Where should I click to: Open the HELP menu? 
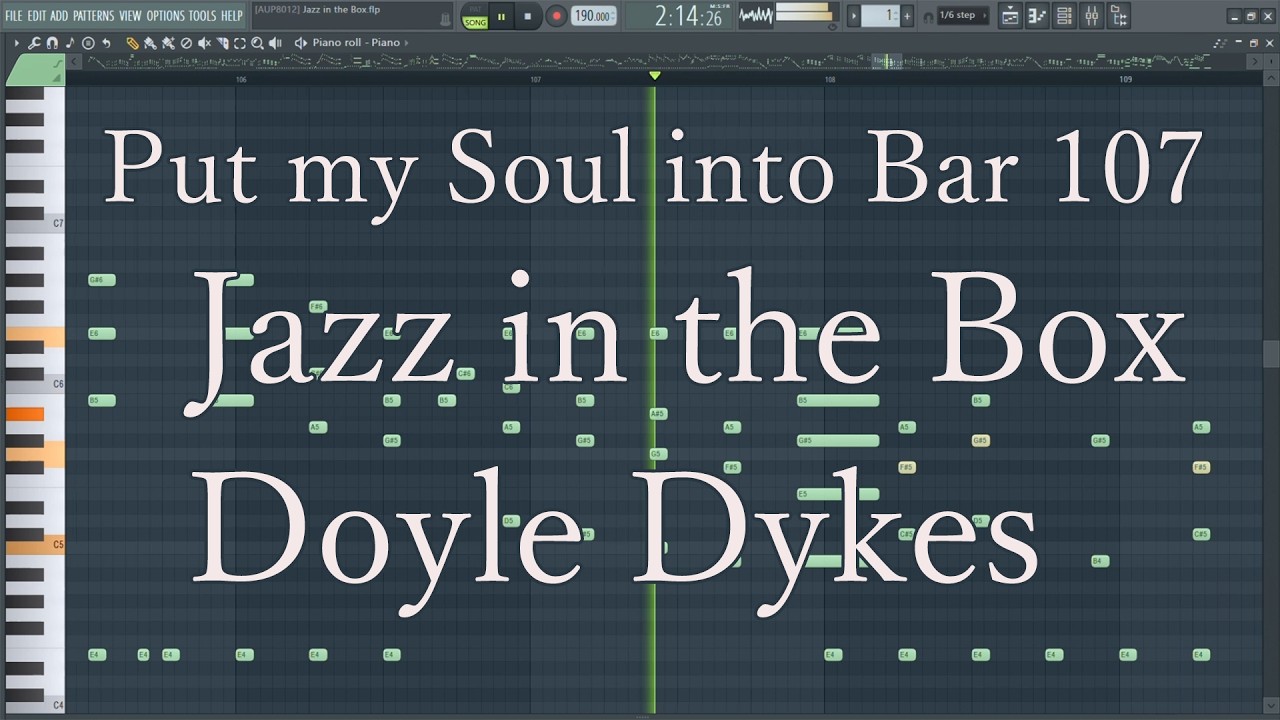tap(232, 16)
